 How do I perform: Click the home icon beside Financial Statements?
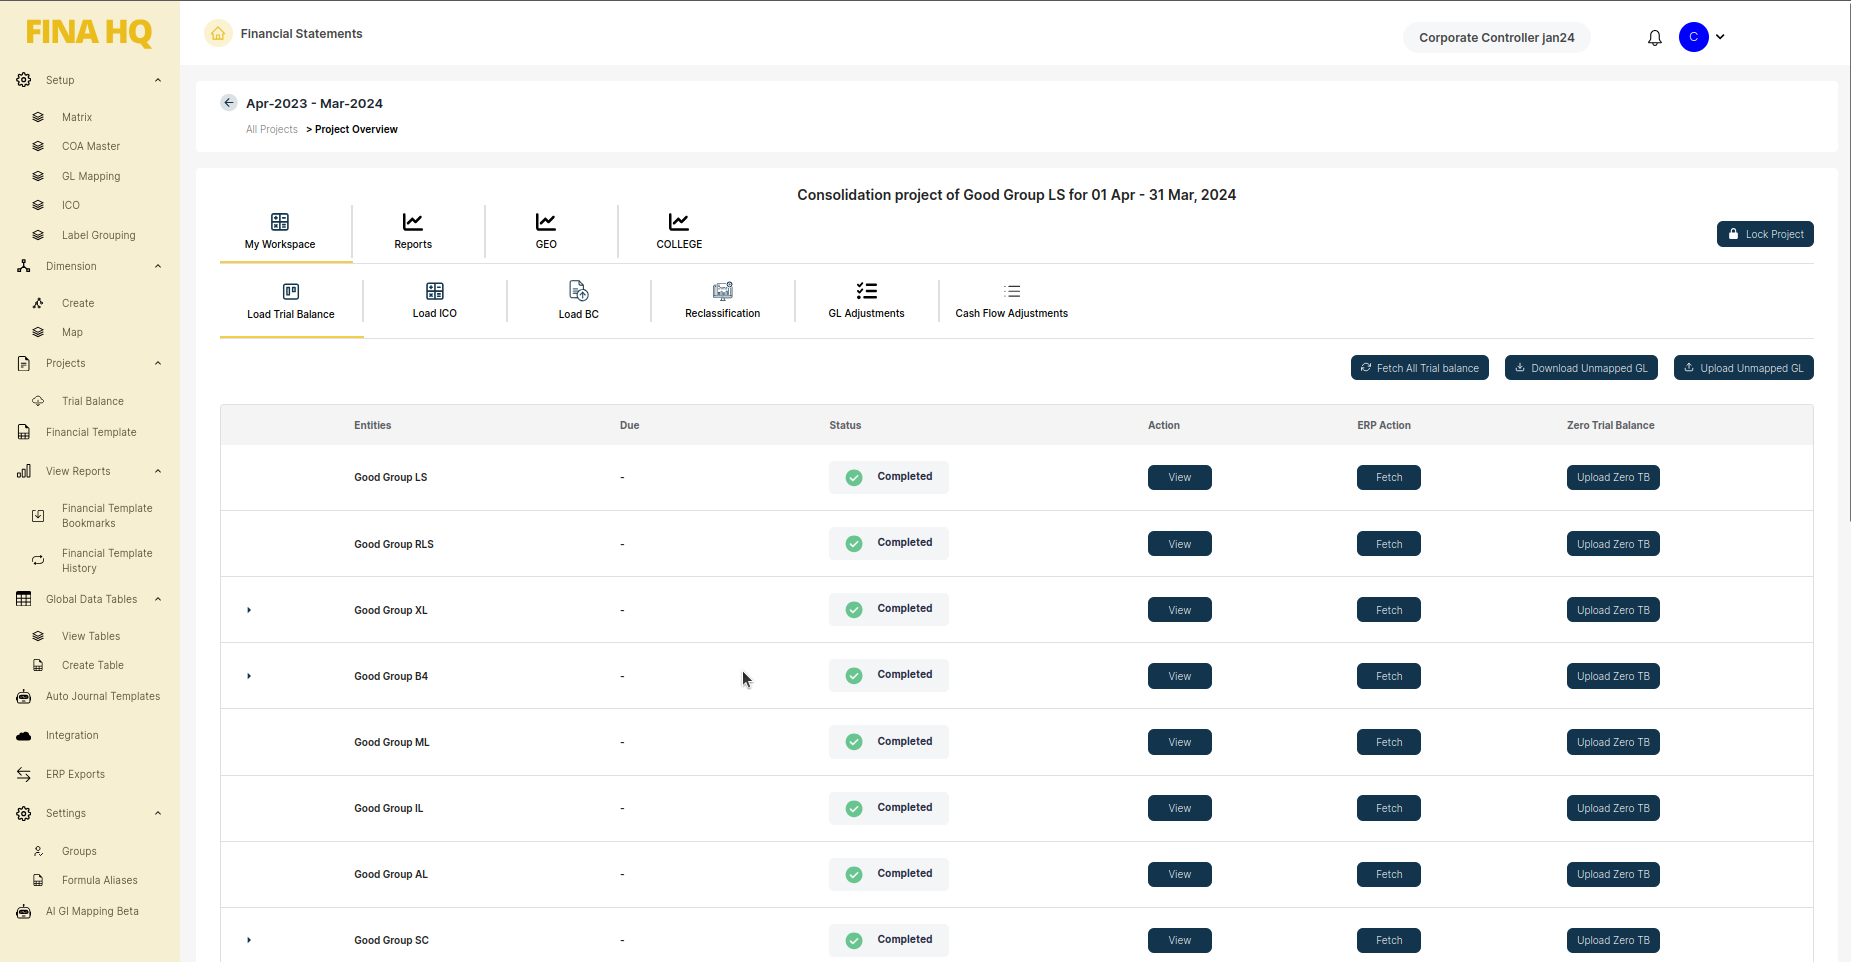pos(218,34)
